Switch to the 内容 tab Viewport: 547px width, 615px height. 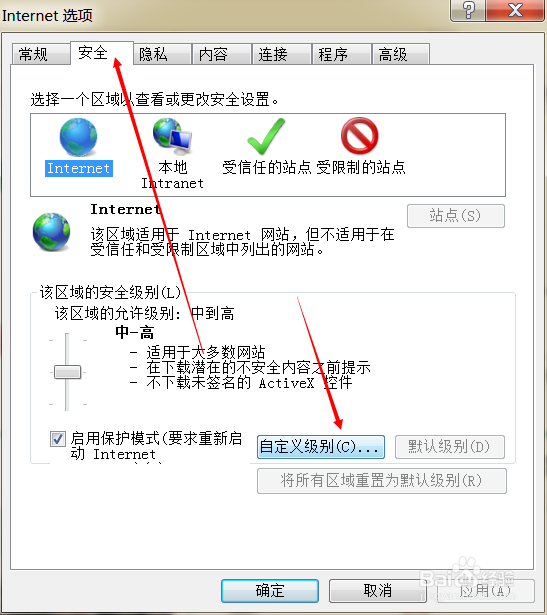[x=222, y=54]
